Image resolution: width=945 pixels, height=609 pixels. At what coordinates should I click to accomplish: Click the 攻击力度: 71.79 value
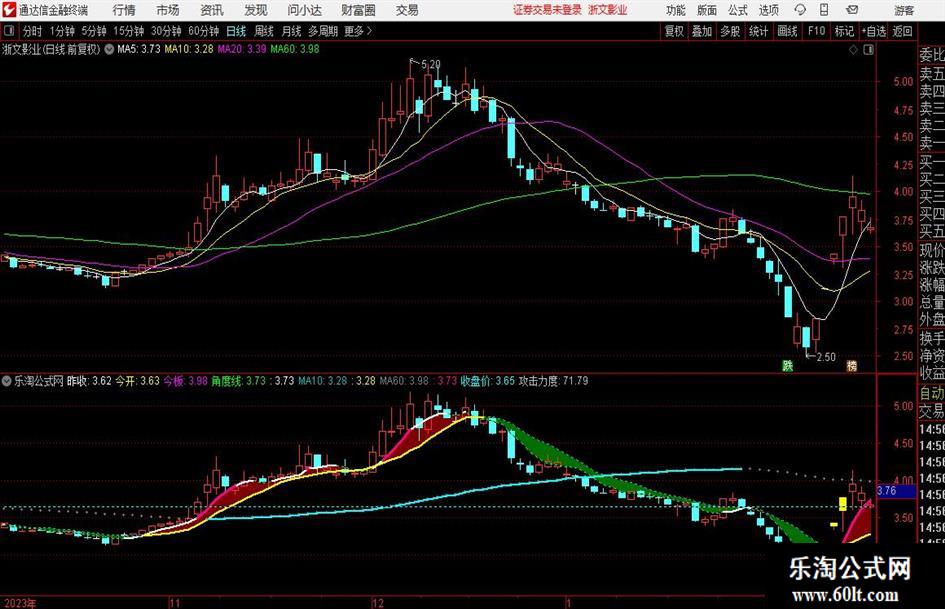[553, 381]
